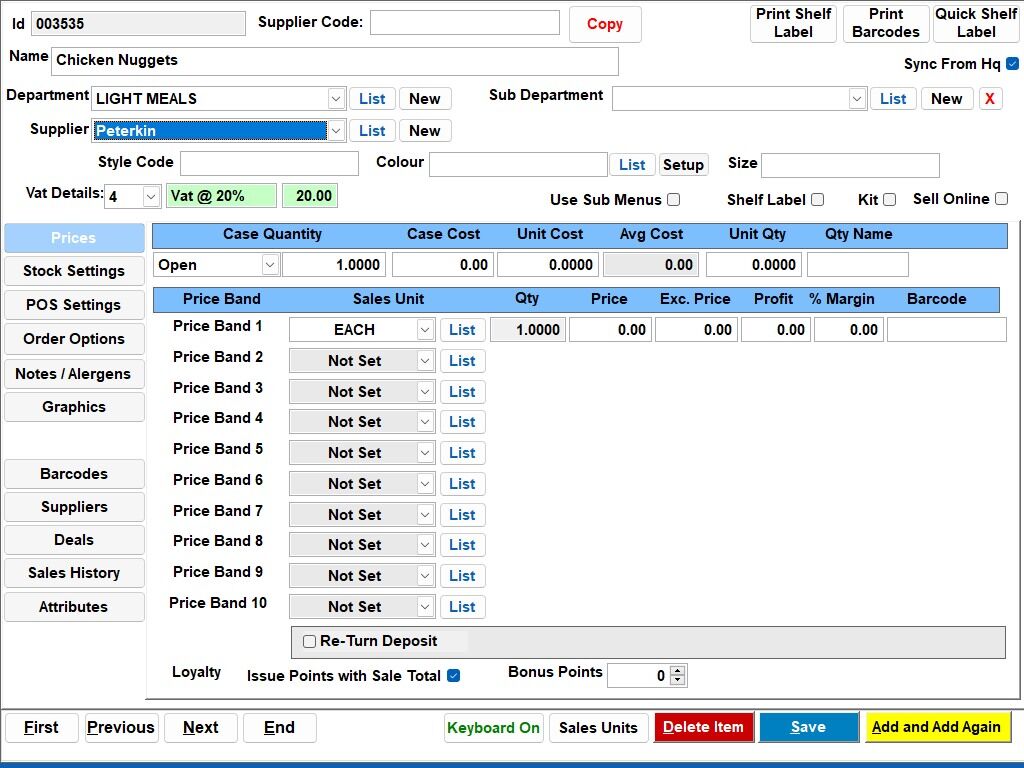Open the Sub Department dropdown
Screen dimensions: 1024x768
[x=857, y=99]
